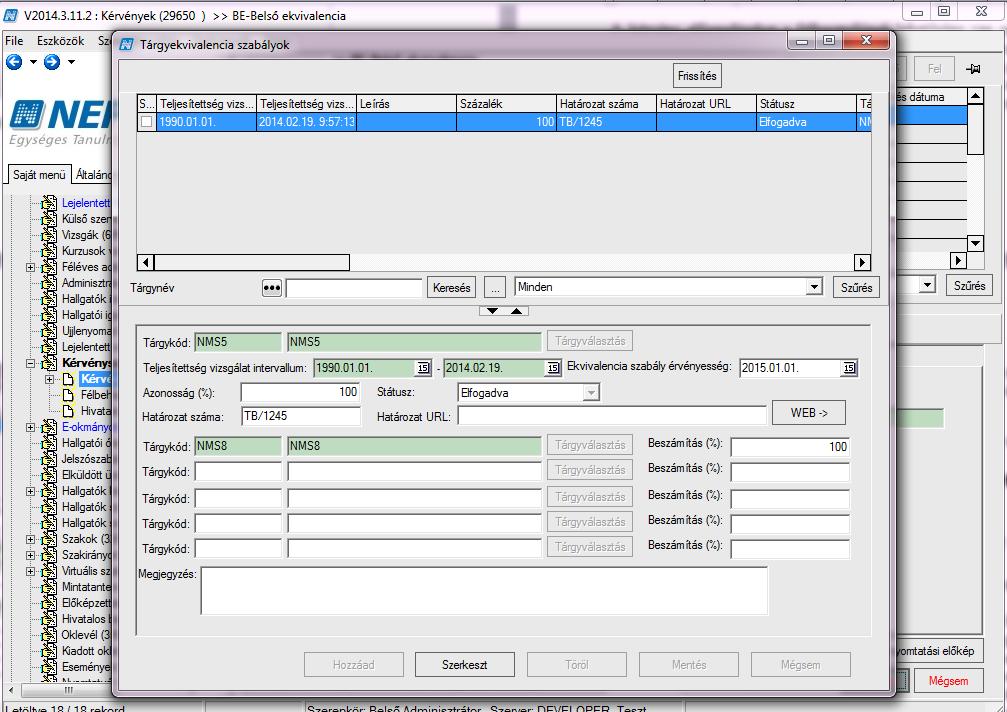Click the back navigation arrow icon
Viewport: 1007px width, 712px height.
(14, 62)
